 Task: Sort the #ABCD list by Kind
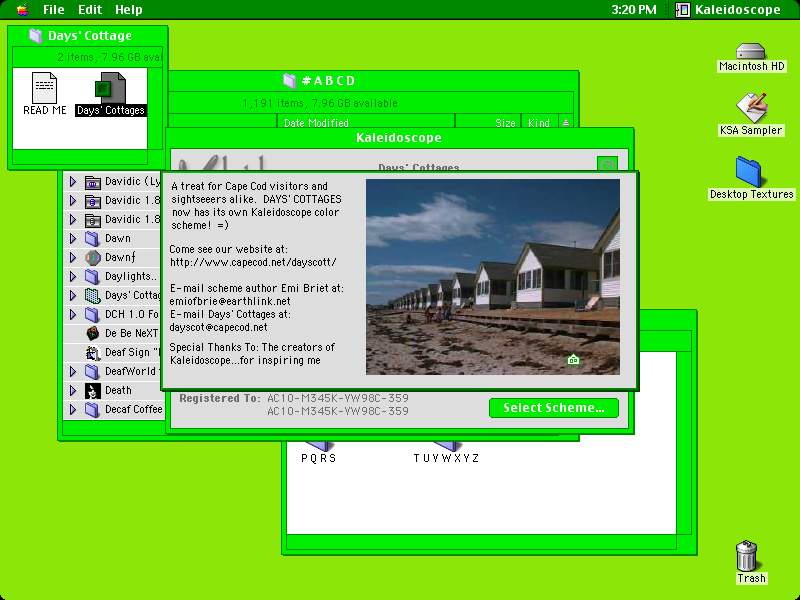539,123
